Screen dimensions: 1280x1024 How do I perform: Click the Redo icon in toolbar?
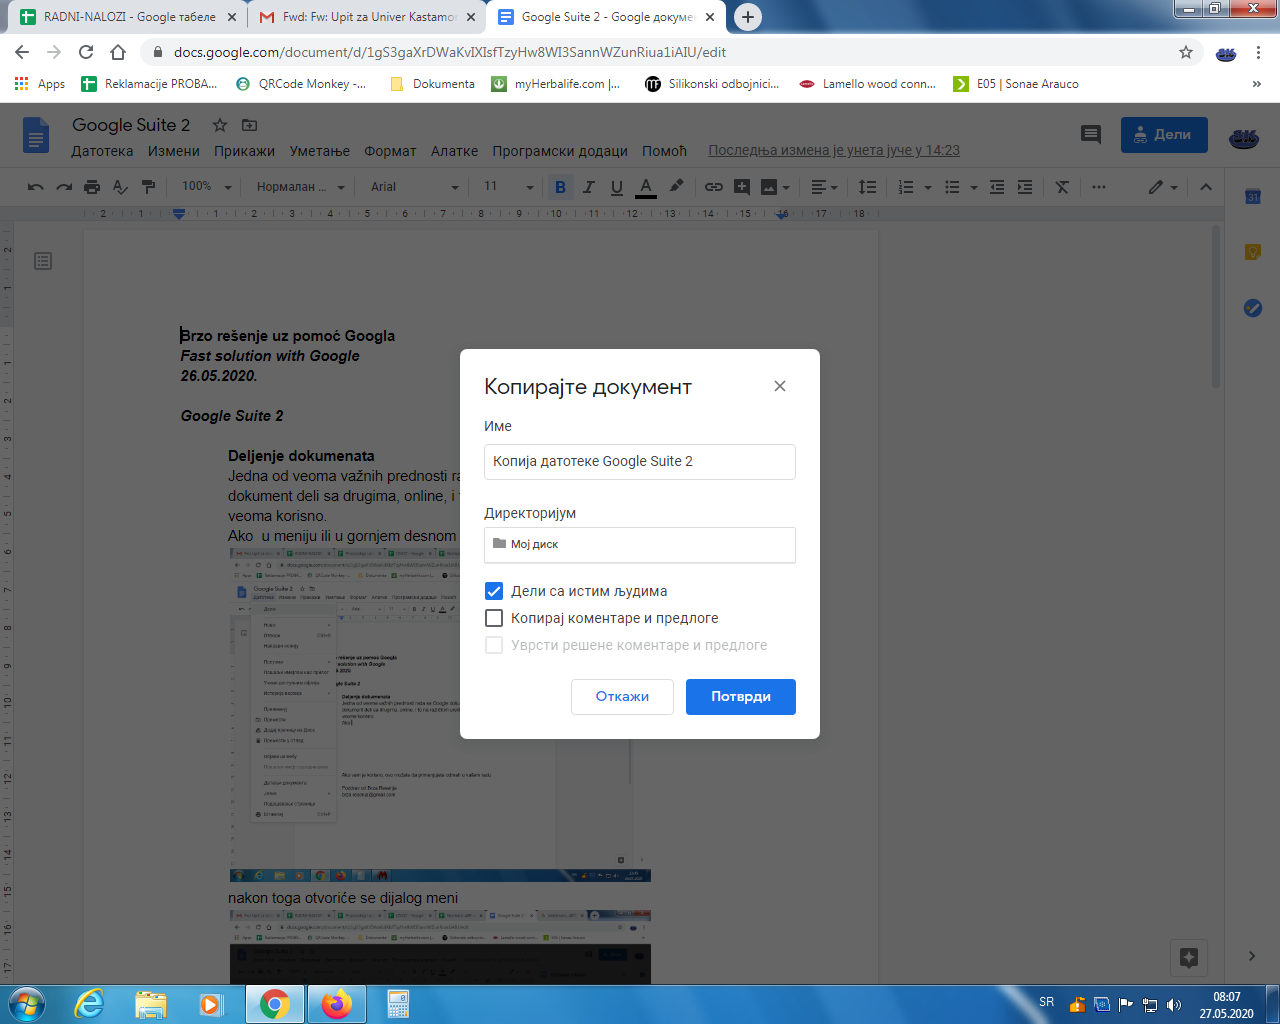(64, 187)
